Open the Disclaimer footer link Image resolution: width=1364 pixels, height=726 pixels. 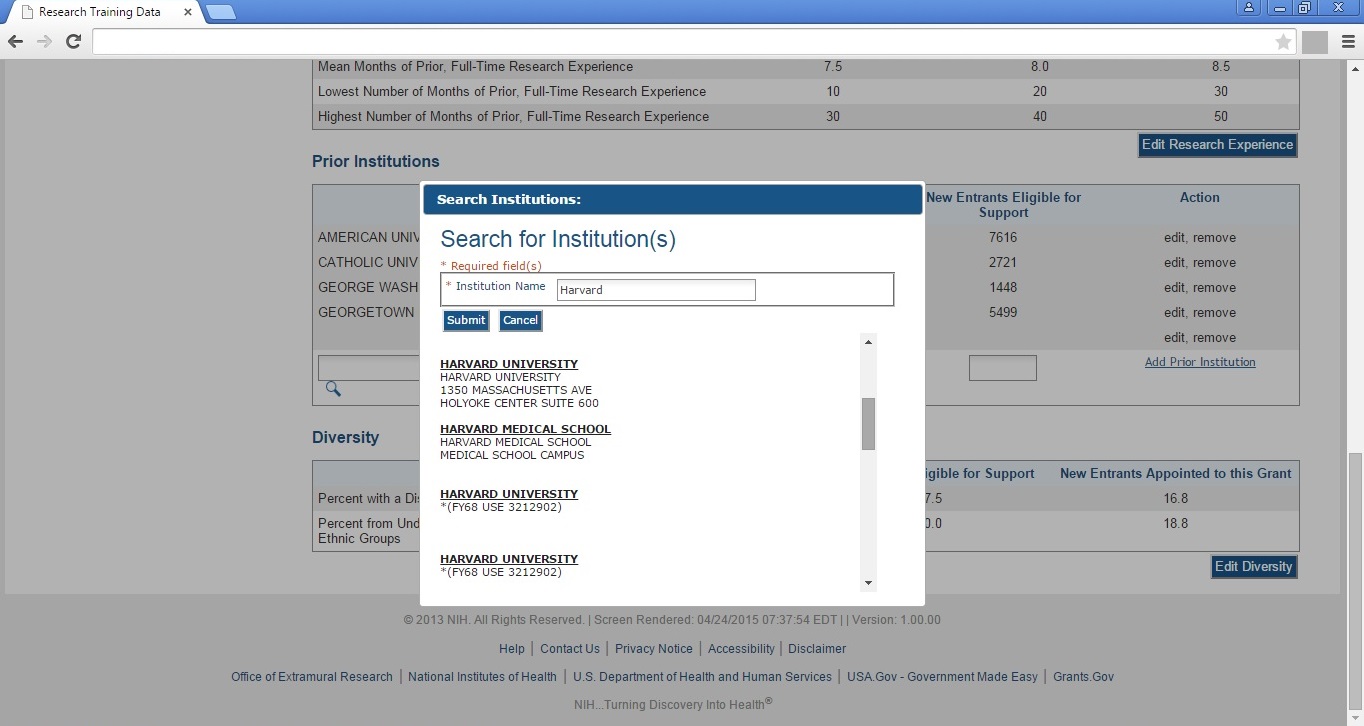tap(817, 649)
